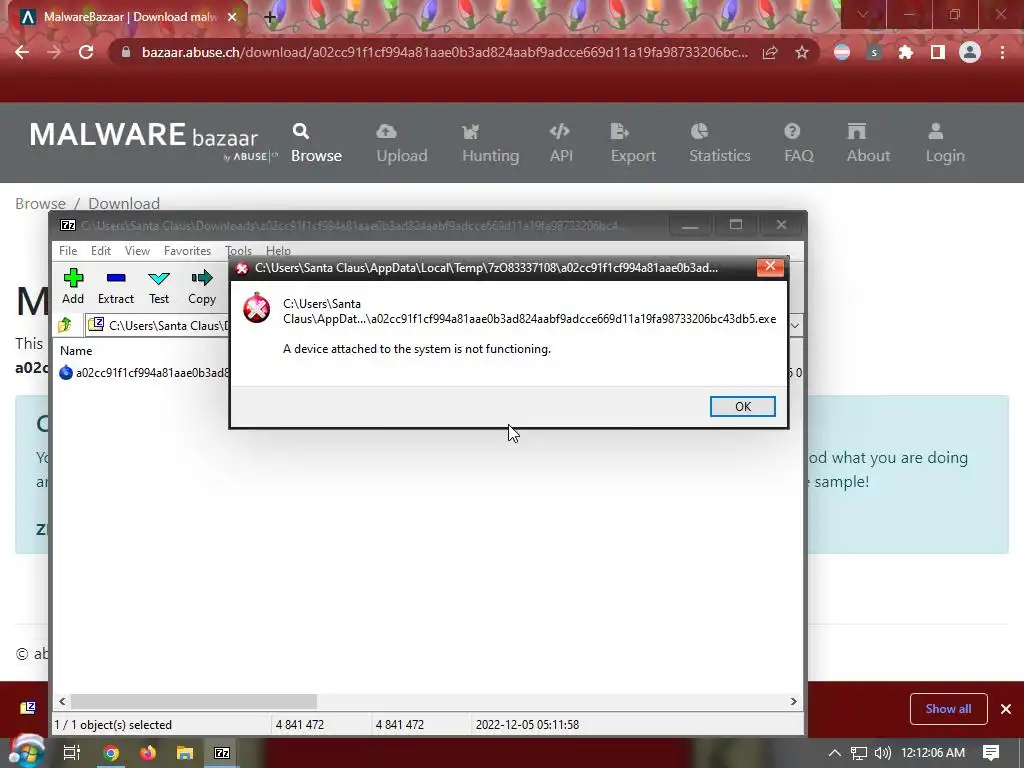Click the Browse search icon on MalwareBazaar
This screenshot has width=1024, height=768.
[x=301, y=131]
